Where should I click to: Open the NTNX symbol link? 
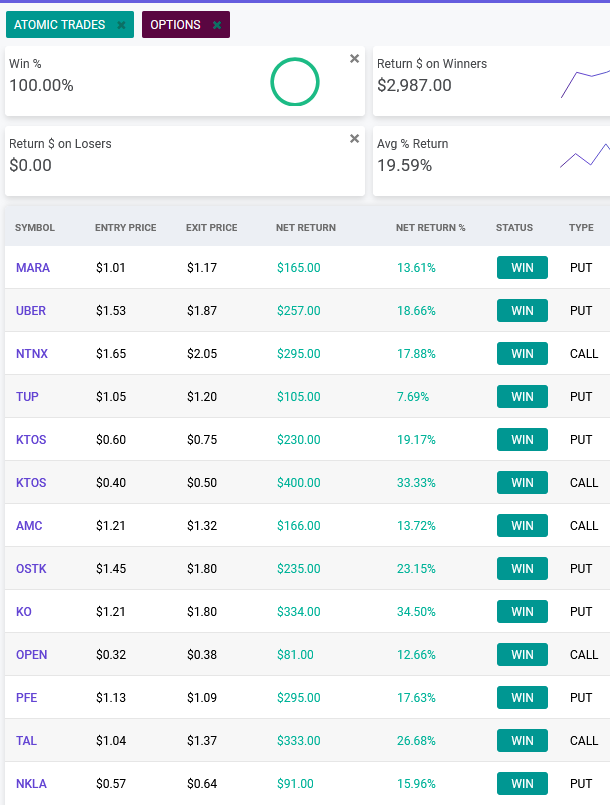pyautogui.click(x=32, y=354)
